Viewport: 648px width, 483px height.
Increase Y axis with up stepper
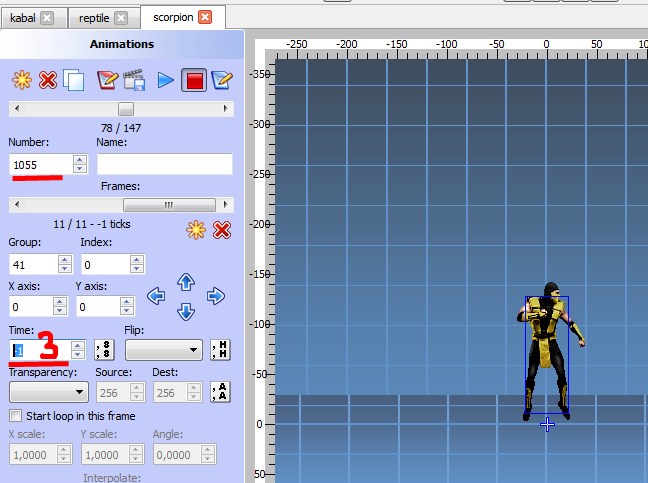click(x=127, y=302)
